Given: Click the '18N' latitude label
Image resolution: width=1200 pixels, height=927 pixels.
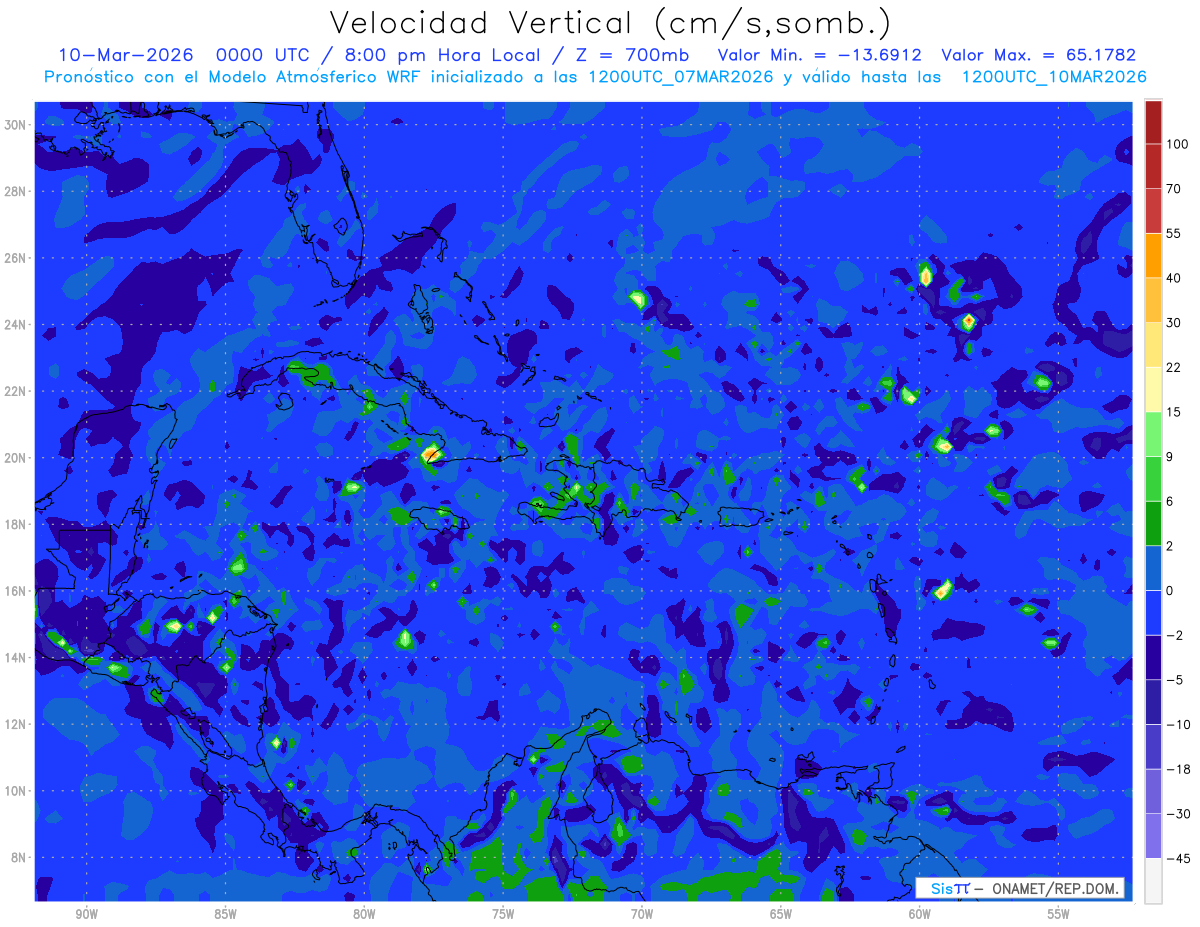Looking at the screenshot, I should (16, 524).
